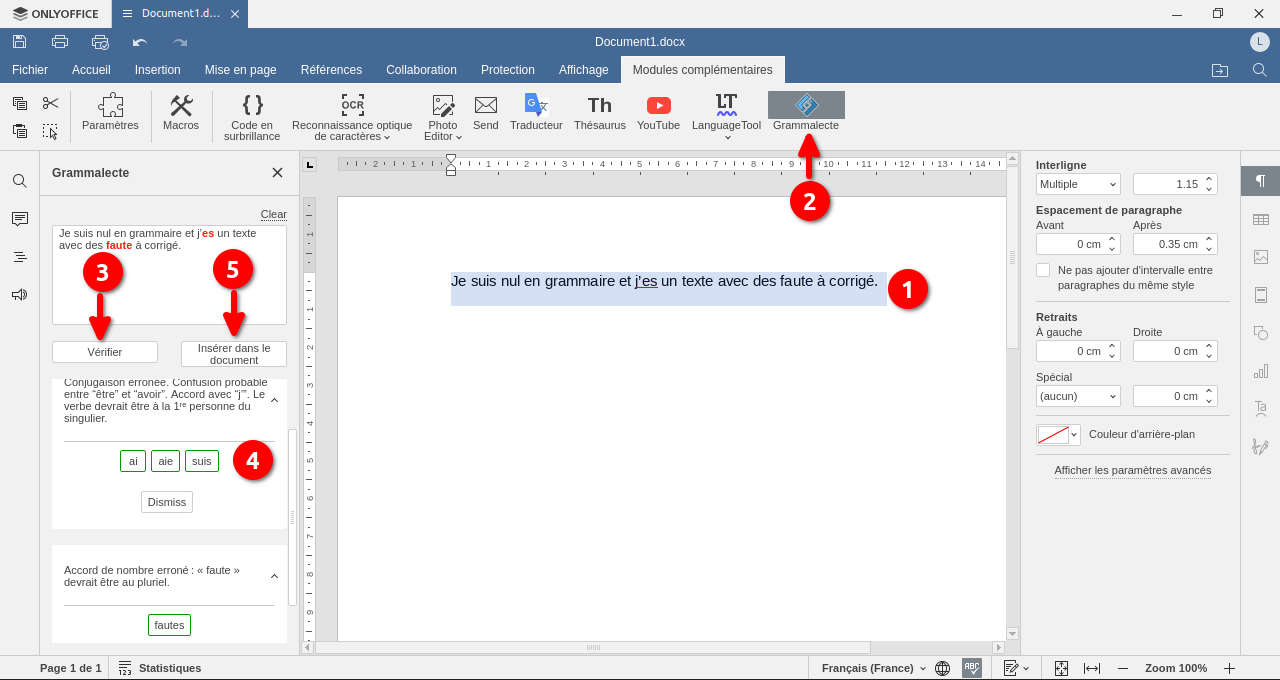Apply the 'suis' suggestion

[x=202, y=461]
